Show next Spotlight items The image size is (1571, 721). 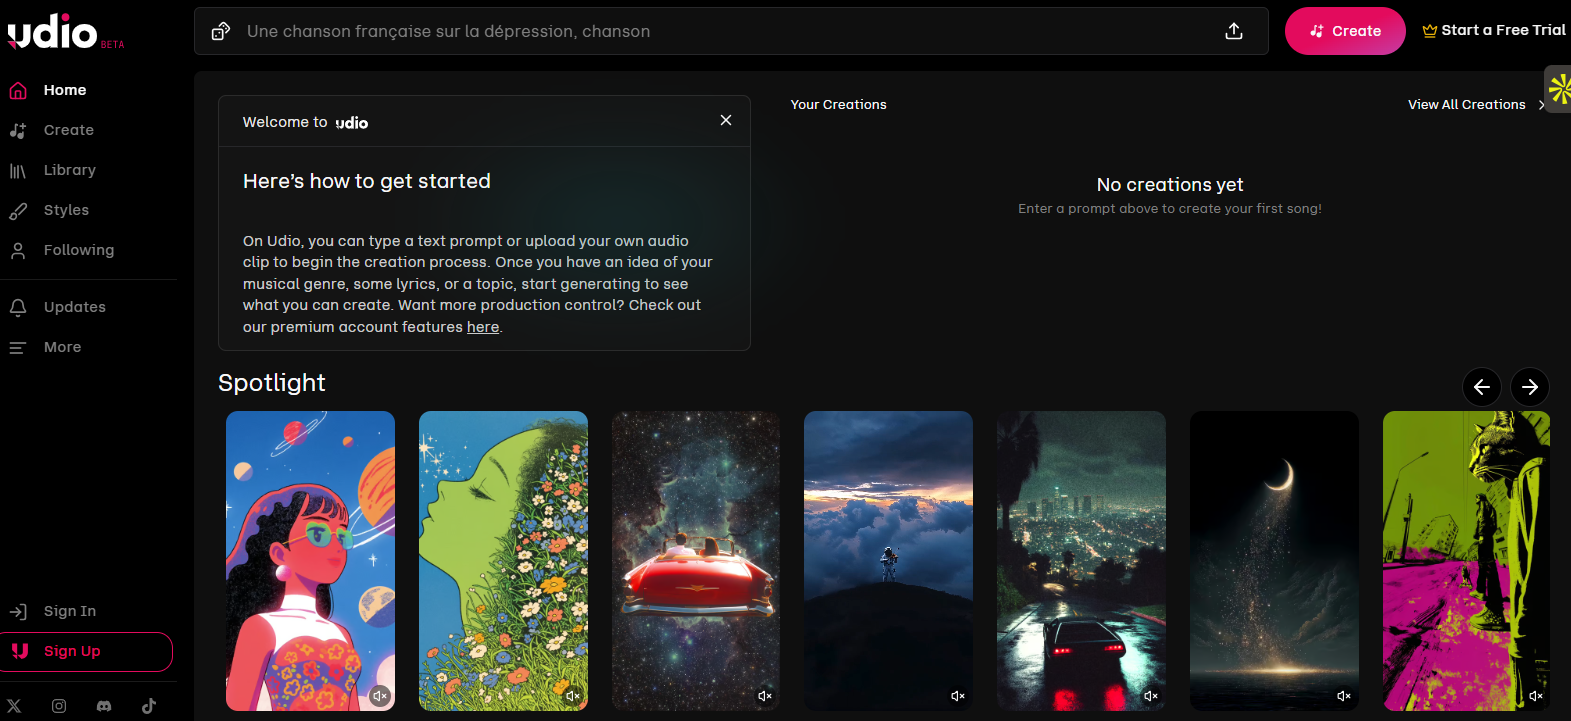[1530, 387]
